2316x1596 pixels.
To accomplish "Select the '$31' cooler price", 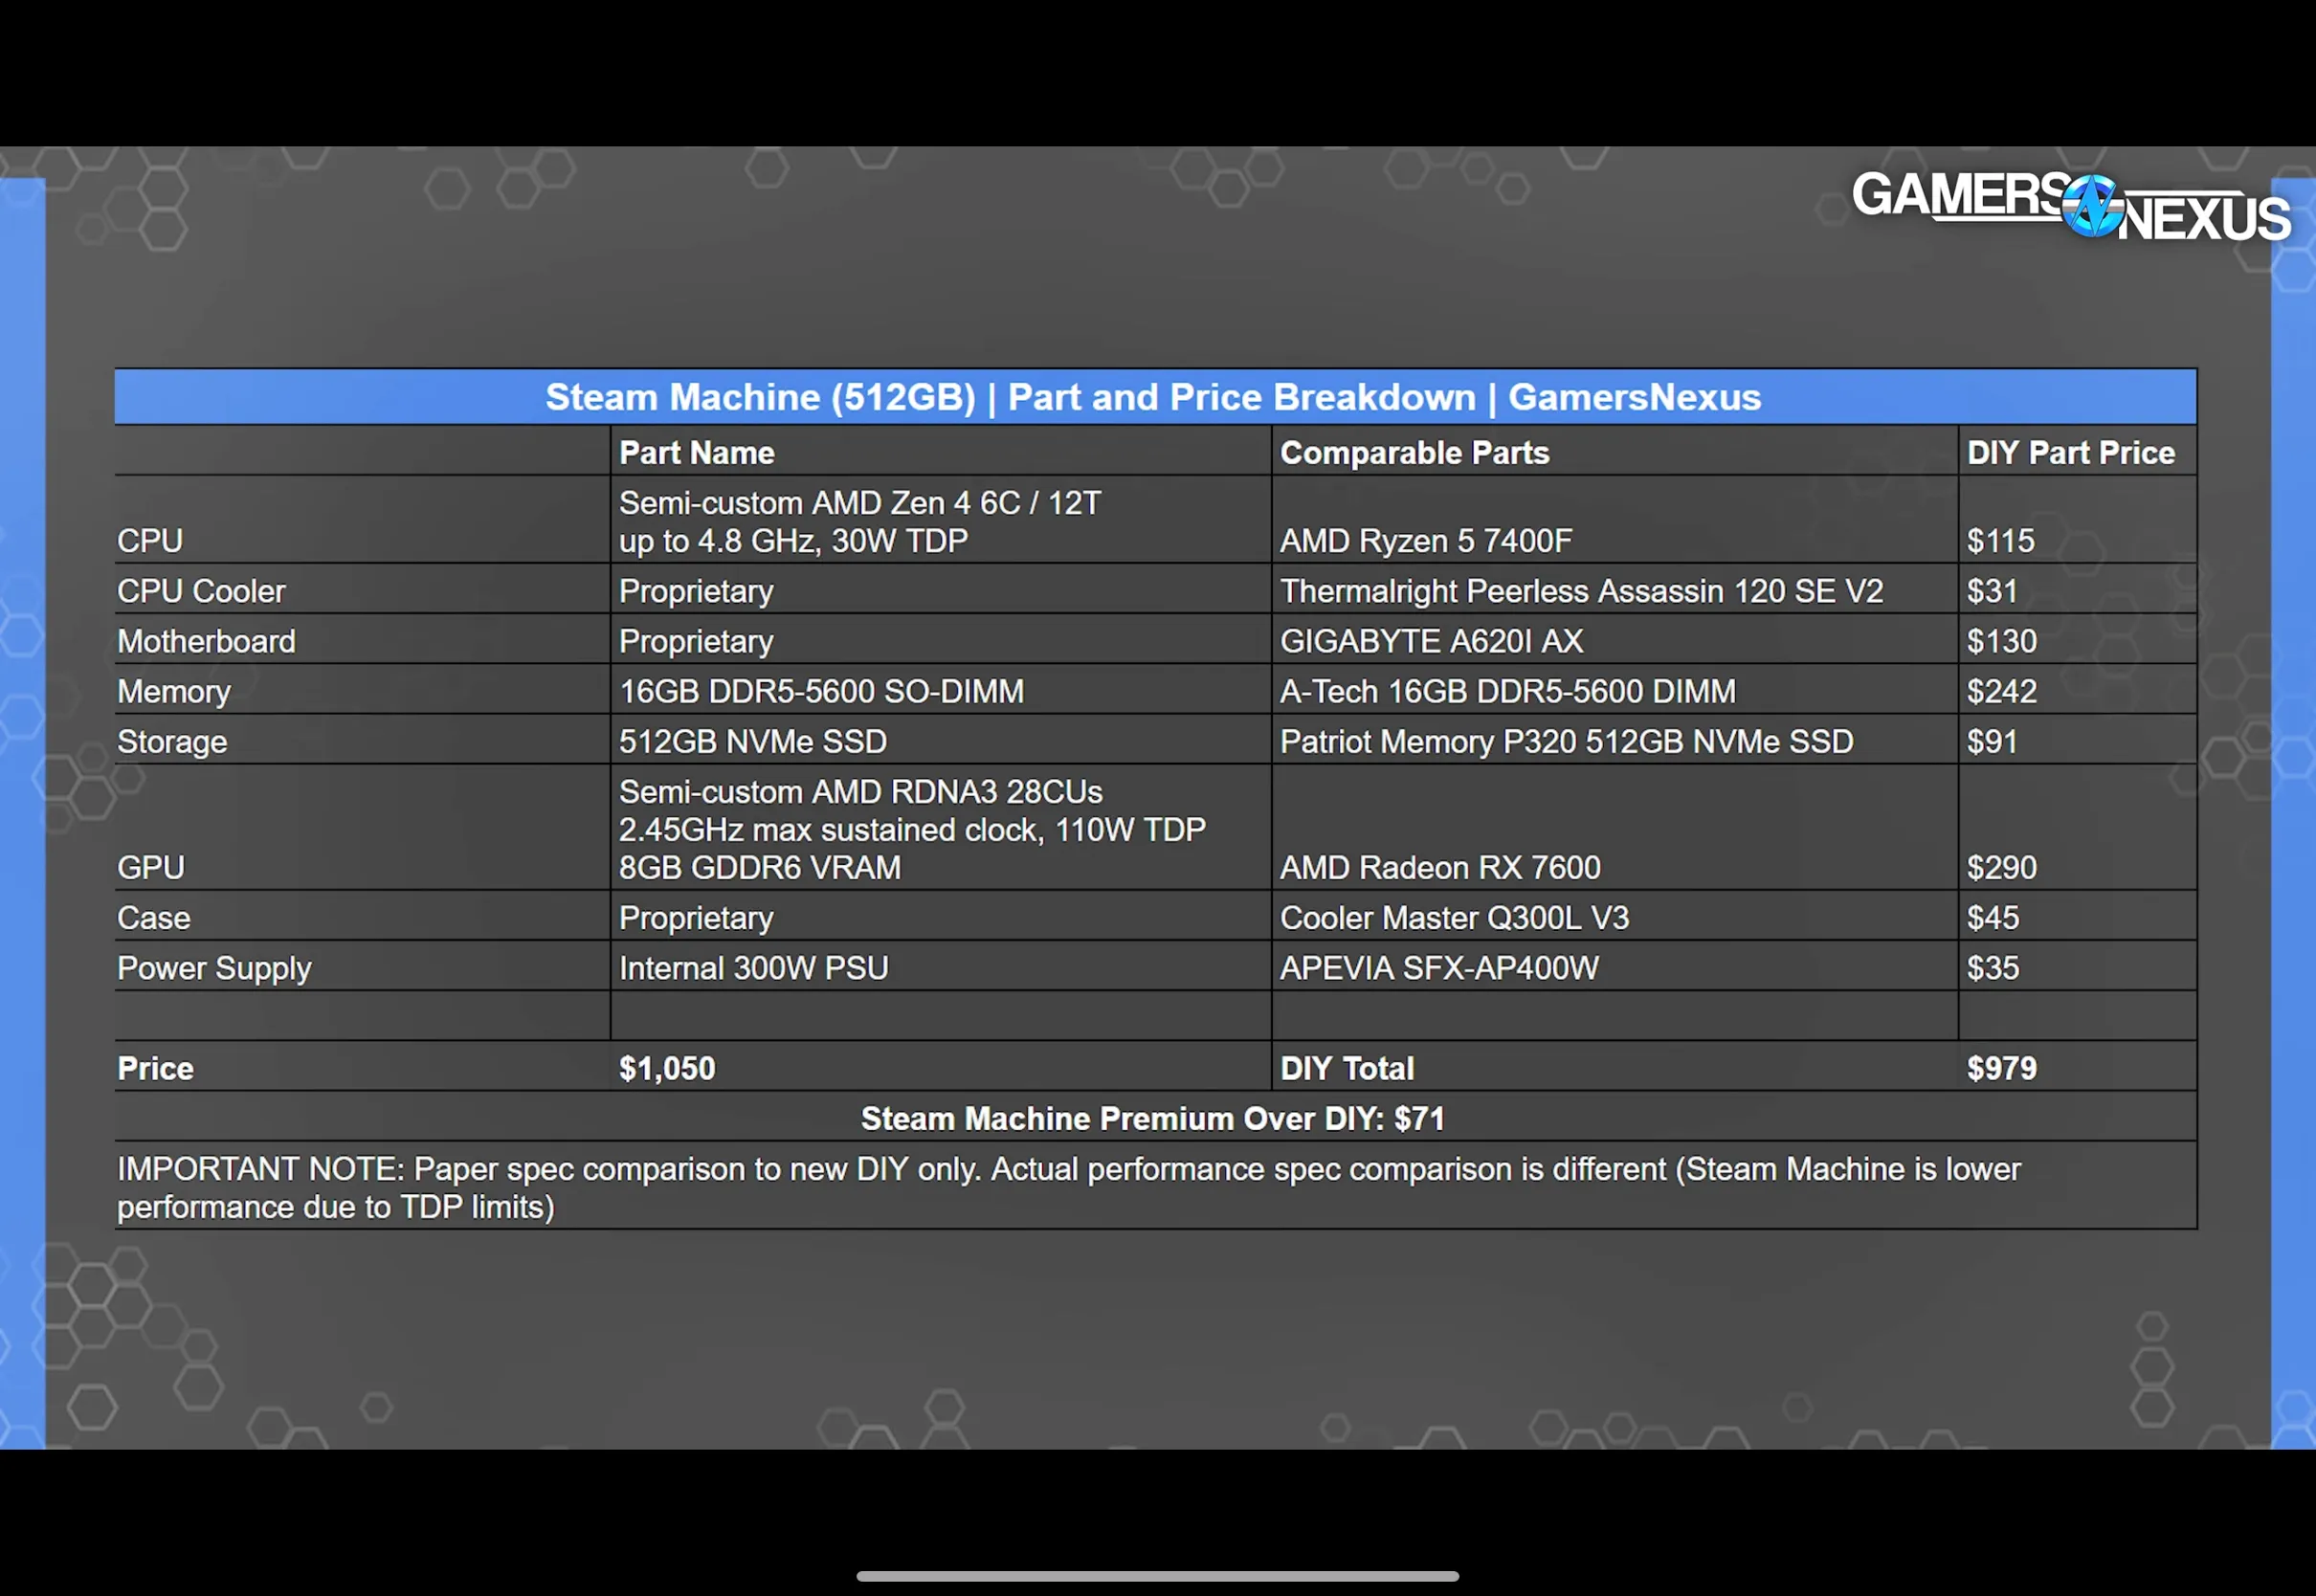I will pyautogui.click(x=1992, y=591).
